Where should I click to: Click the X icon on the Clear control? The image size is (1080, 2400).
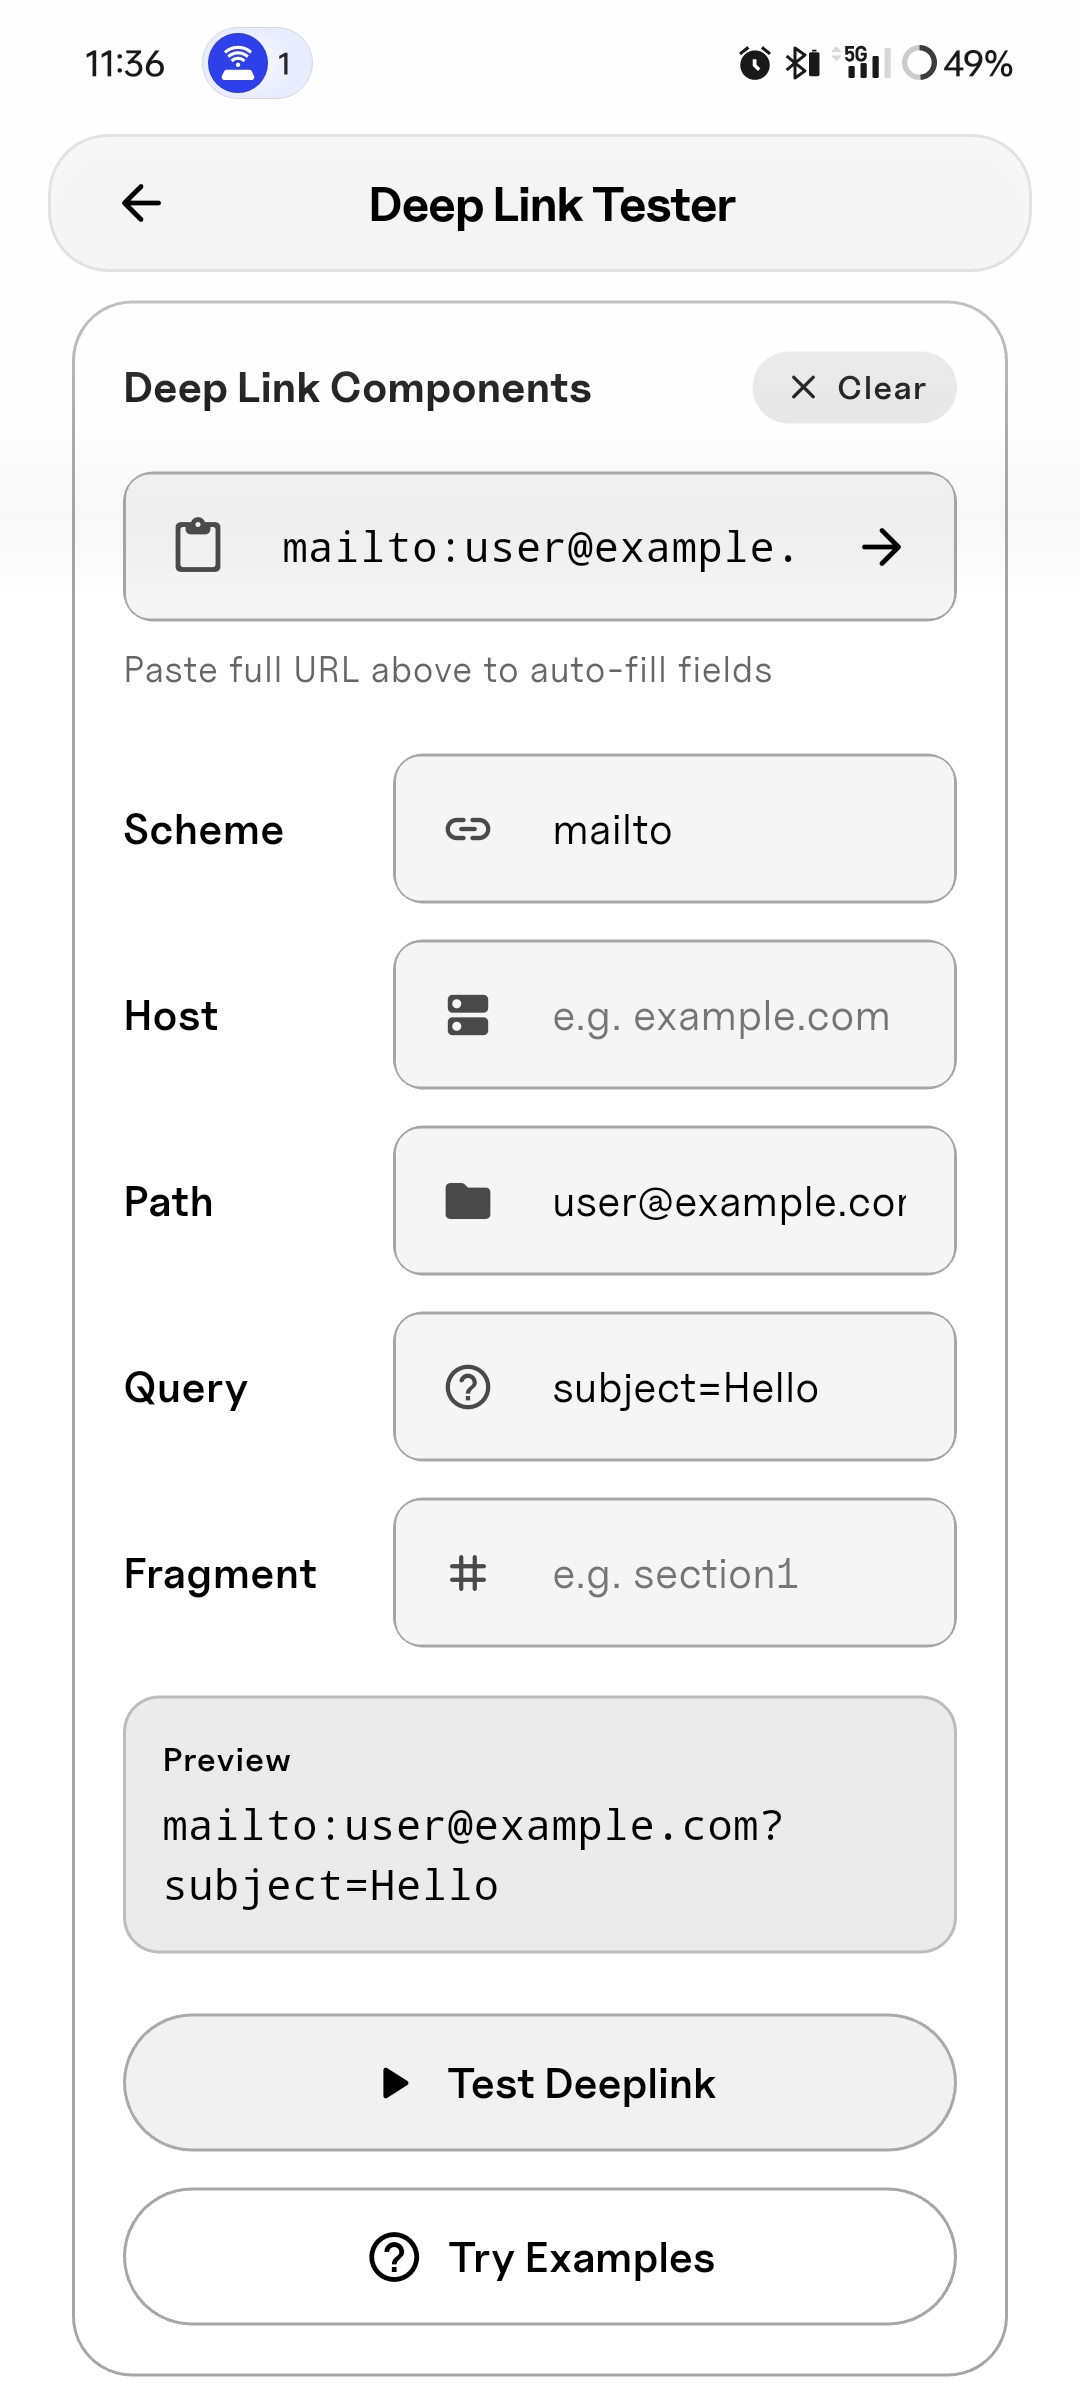click(x=802, y=388)
